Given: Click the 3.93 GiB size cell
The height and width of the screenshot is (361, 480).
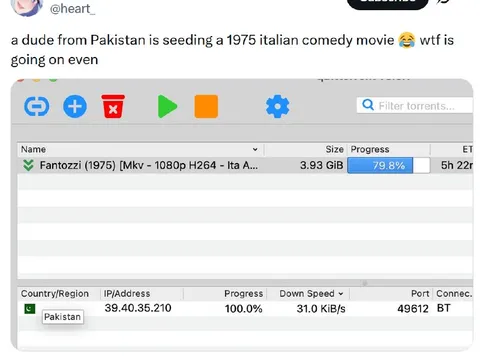Looking at the screenshot, I should 321,165.
